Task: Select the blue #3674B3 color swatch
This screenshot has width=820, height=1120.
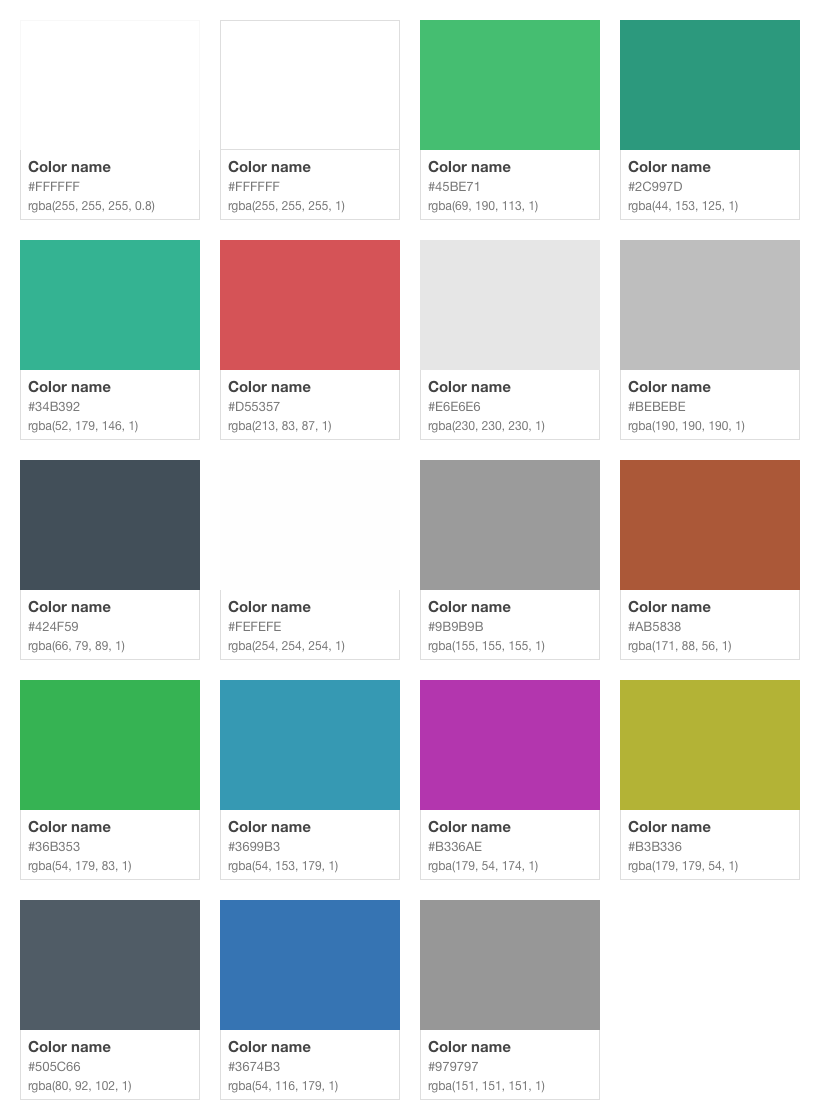Action: [310, 965]
